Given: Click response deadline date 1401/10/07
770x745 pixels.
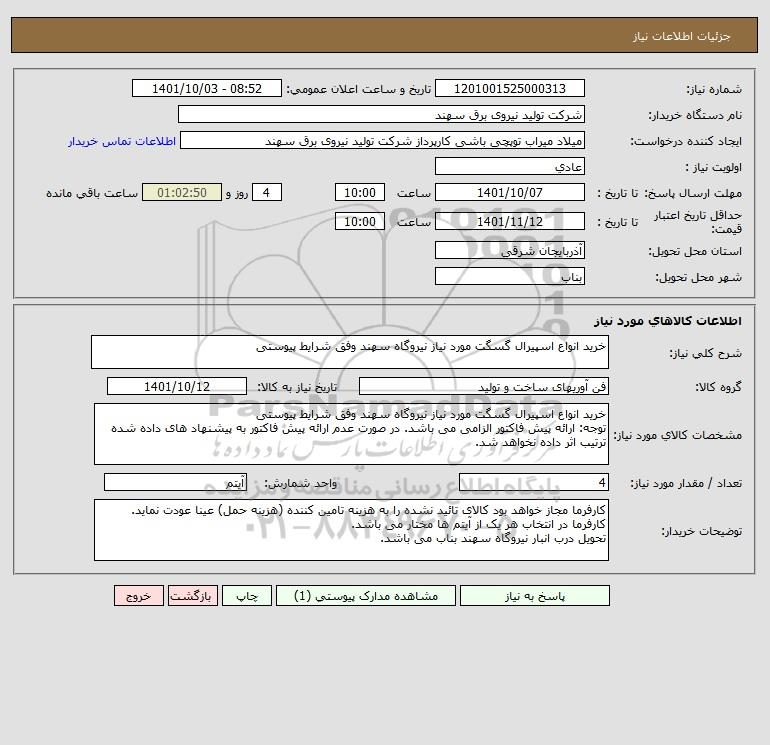Looking at the screenshot, I should 510,193.
